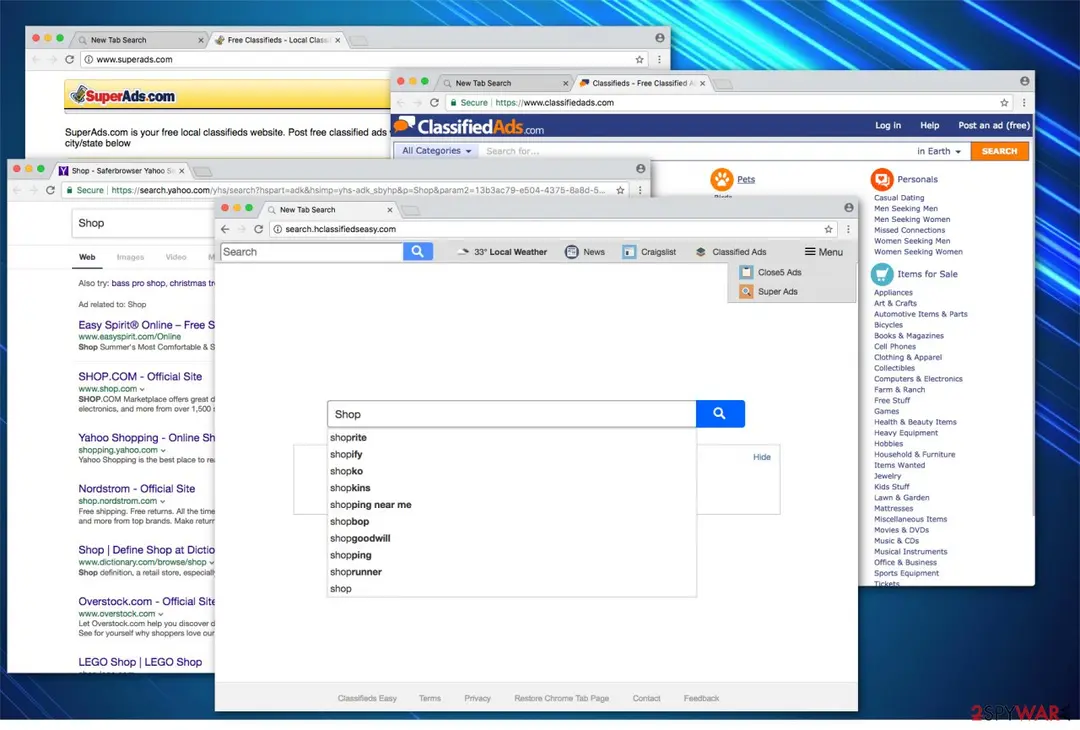Click Help on ClassifiedAds header
This screenshot has height=730, width=1080.
(x=930, y=125)
